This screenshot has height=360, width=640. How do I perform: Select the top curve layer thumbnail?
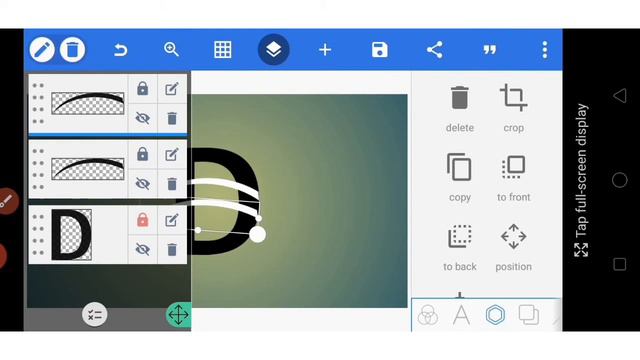pyautogui.click(x=88, y=103)
